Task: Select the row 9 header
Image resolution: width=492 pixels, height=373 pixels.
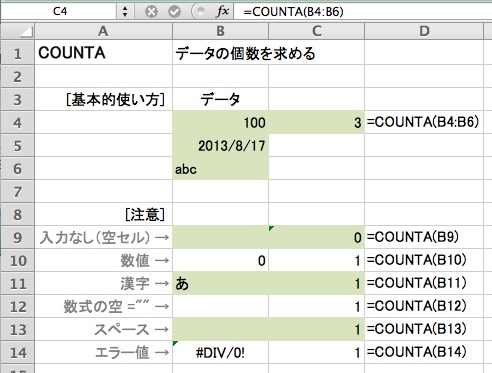Action: [x=18, y=237]
